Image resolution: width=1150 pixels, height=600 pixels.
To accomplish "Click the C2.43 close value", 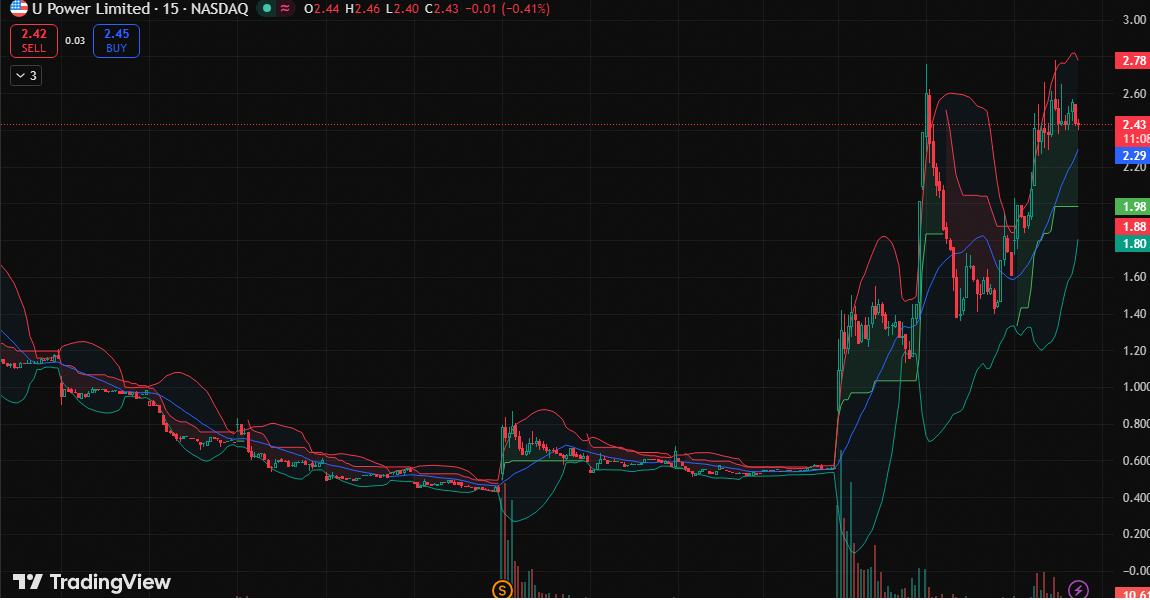I will click(442, 9).
